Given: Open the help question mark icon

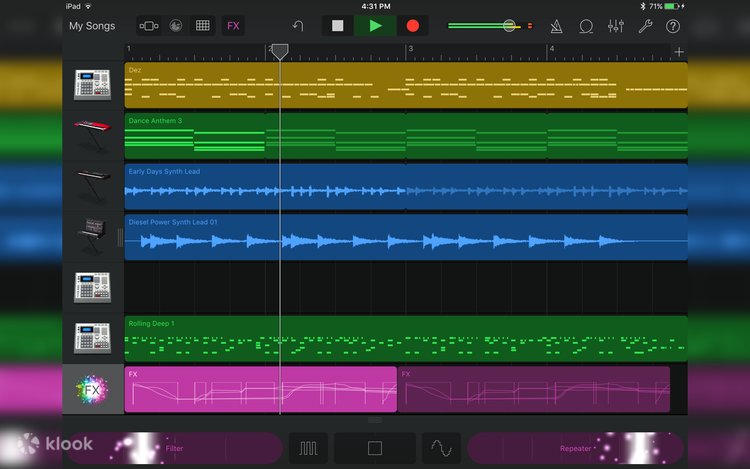Looking at the screenshot, I should coord(673,26).
